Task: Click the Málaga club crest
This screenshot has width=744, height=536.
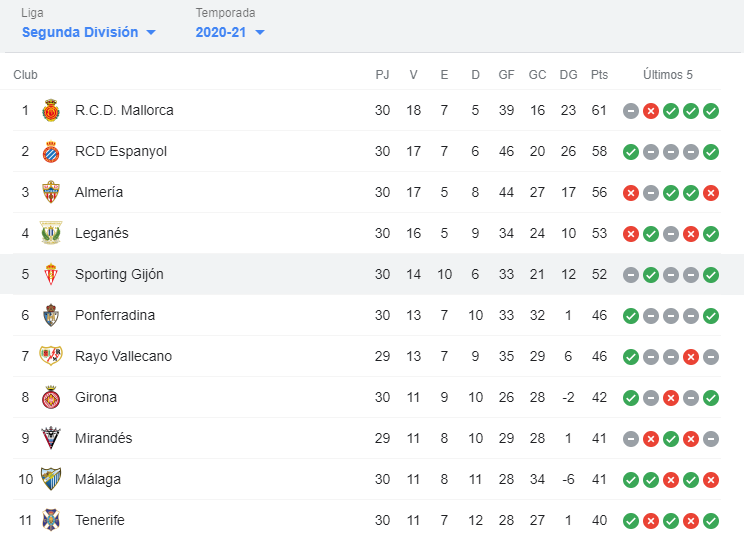Action: pos(51,479)
